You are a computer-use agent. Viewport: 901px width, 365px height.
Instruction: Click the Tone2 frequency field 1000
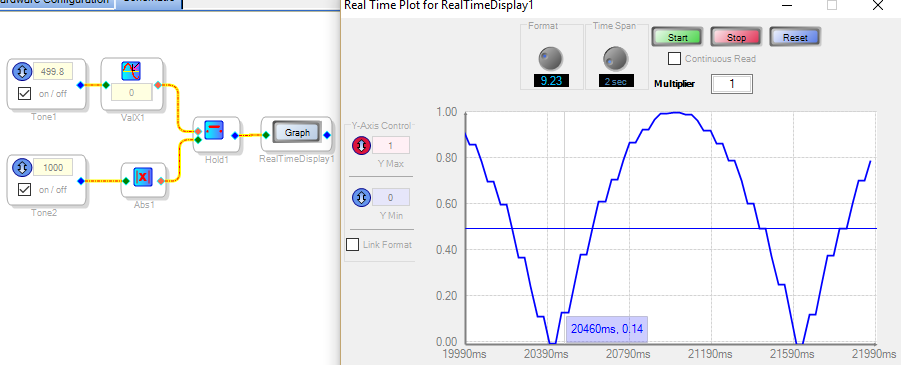(x=53, y=167)
